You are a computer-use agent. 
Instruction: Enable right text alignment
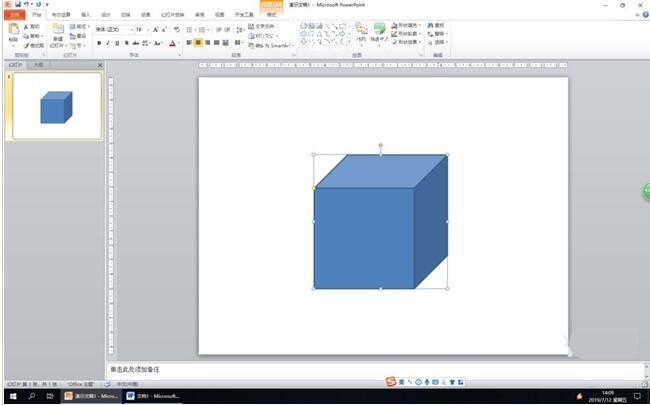point(207,43)
